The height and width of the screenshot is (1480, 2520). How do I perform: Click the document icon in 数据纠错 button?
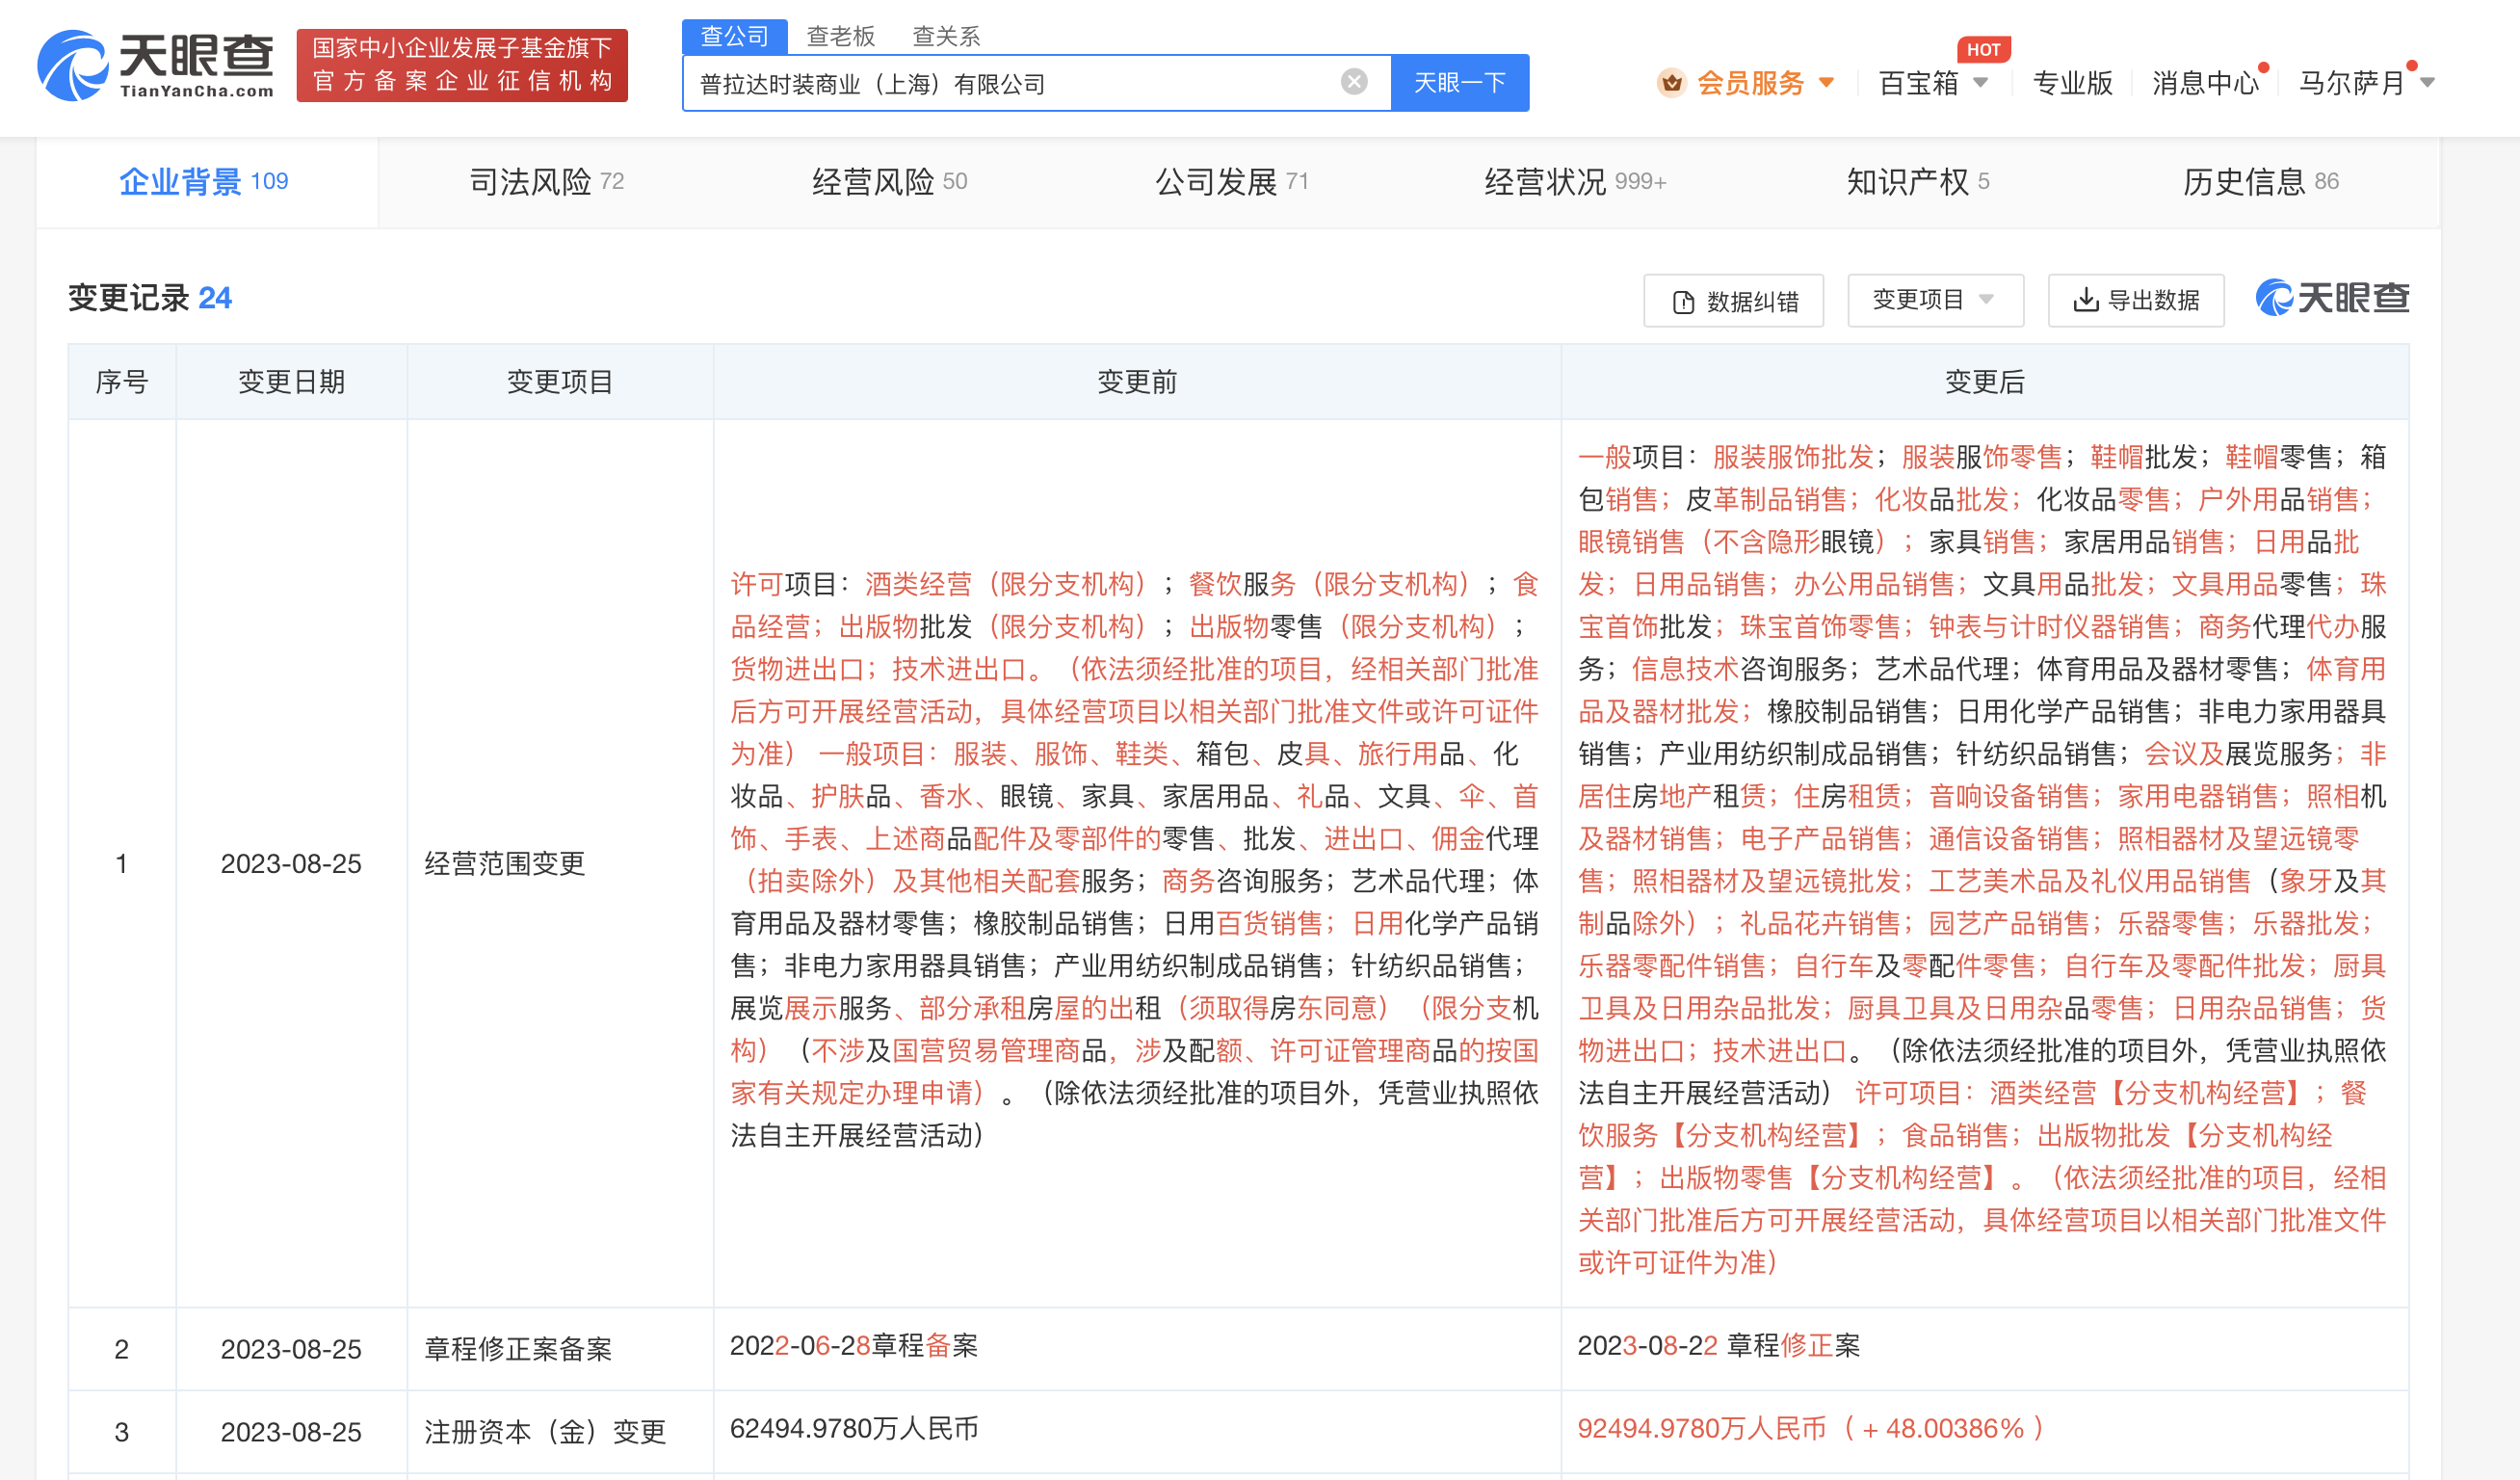[1684, 301]
